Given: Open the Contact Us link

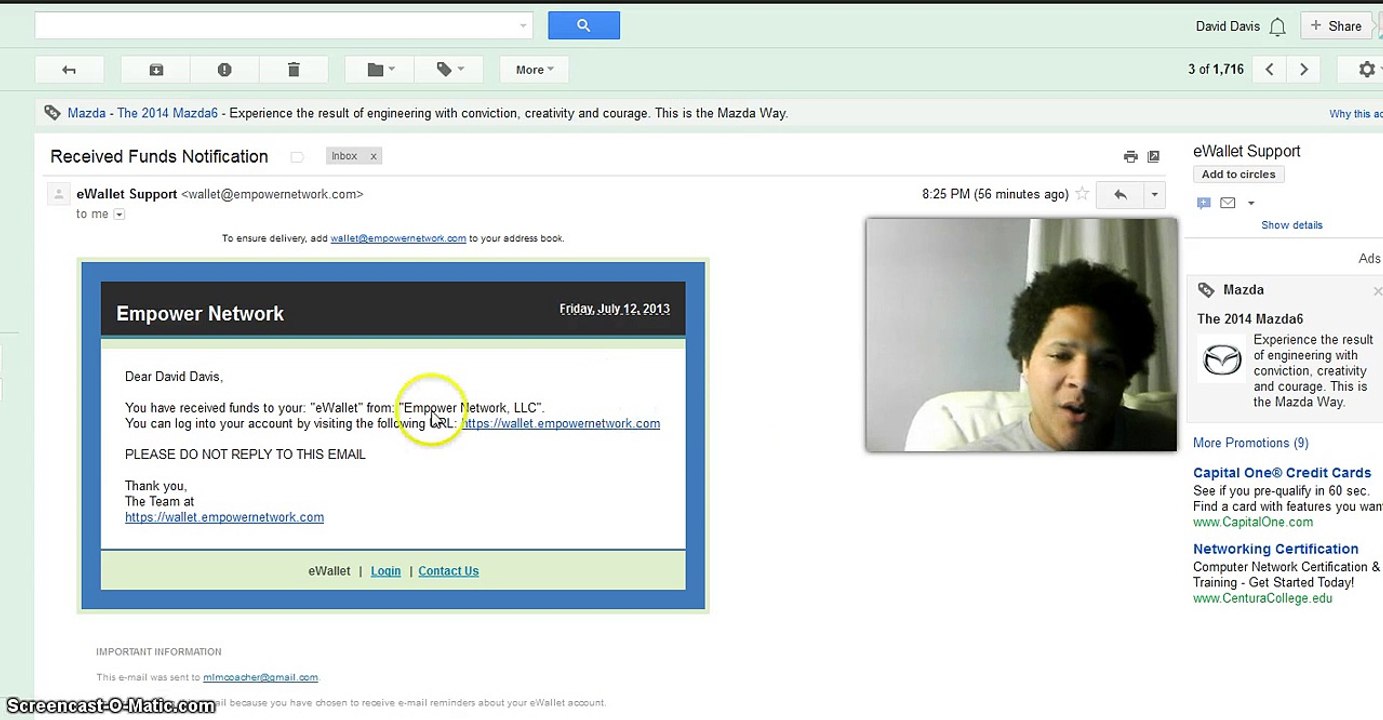Looking at the screenshot, I should pos(448,571).
